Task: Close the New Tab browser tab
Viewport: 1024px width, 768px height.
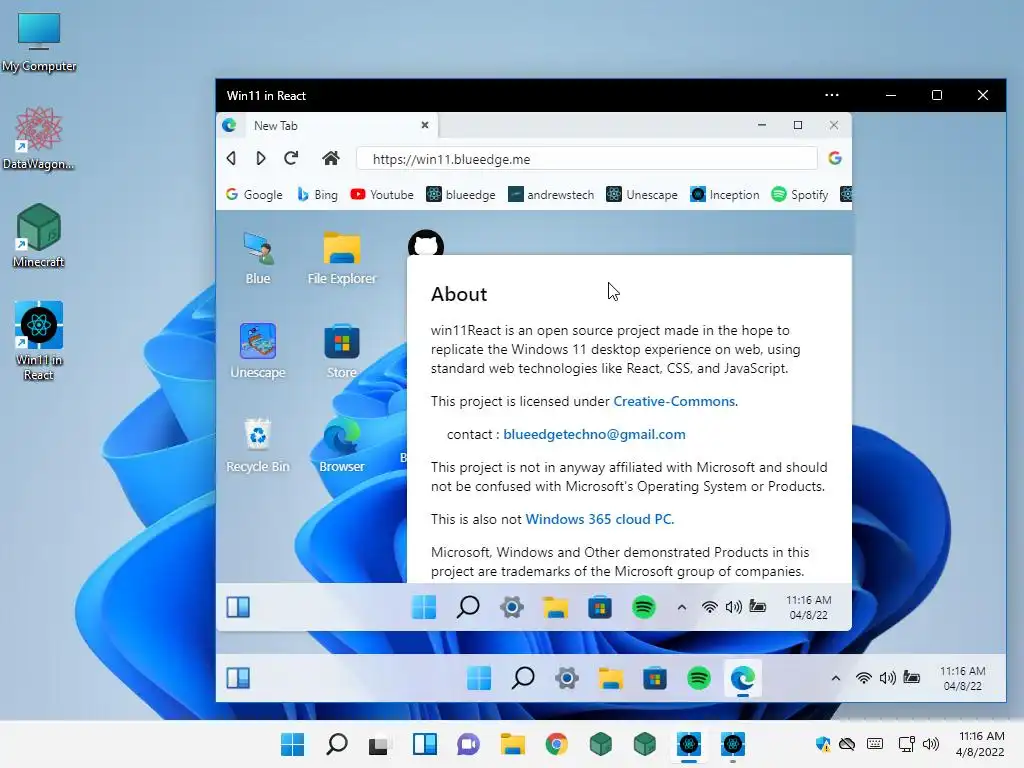Action: pos(424,125)
